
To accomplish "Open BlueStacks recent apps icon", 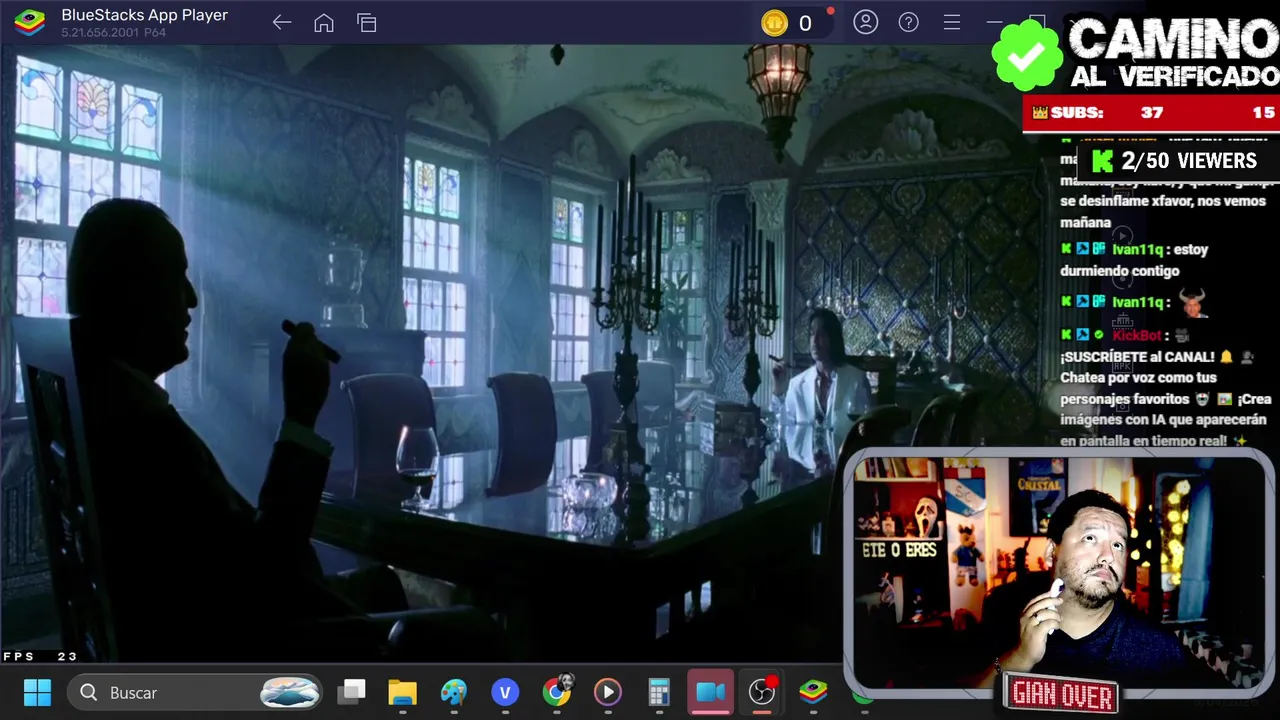I will coord(367,22).
